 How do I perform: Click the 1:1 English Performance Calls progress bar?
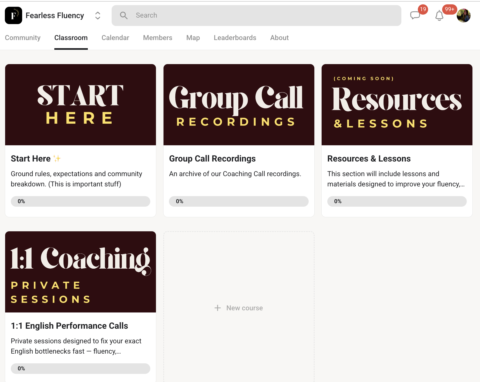[x=80, y=368]
